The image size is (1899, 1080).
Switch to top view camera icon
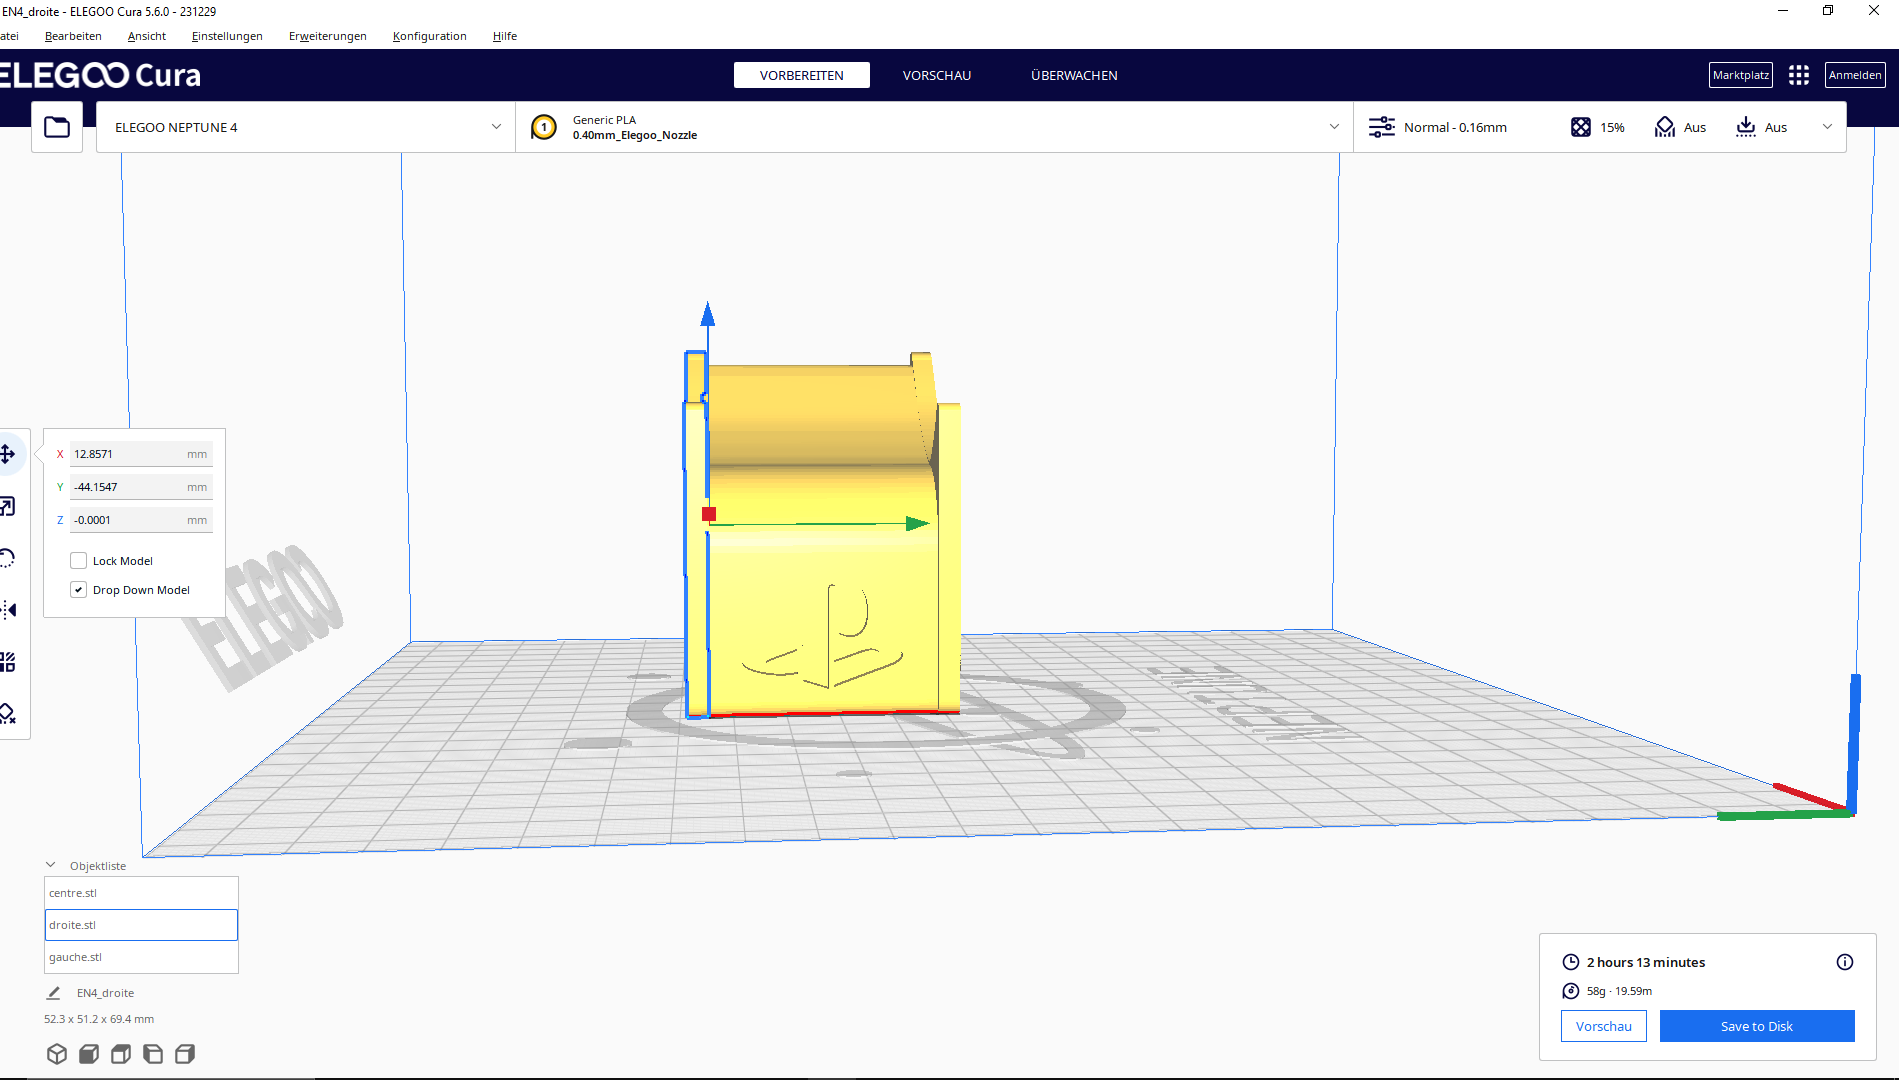[x=121, y=1054]
